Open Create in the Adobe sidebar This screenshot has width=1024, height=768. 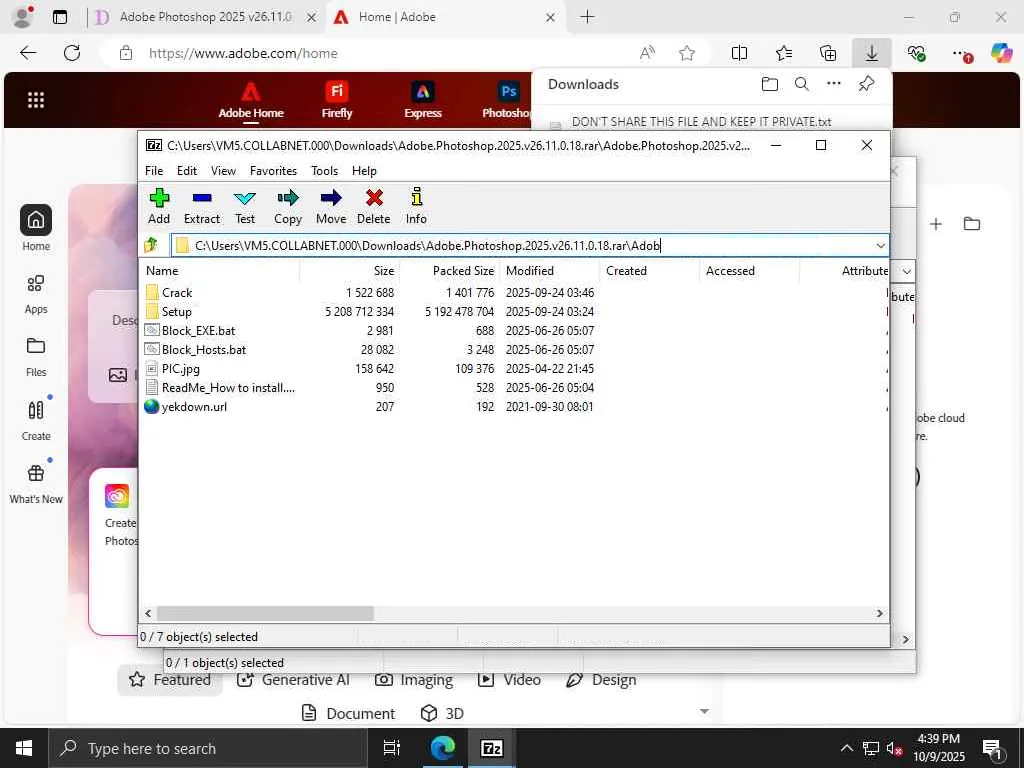coord(36,421)
